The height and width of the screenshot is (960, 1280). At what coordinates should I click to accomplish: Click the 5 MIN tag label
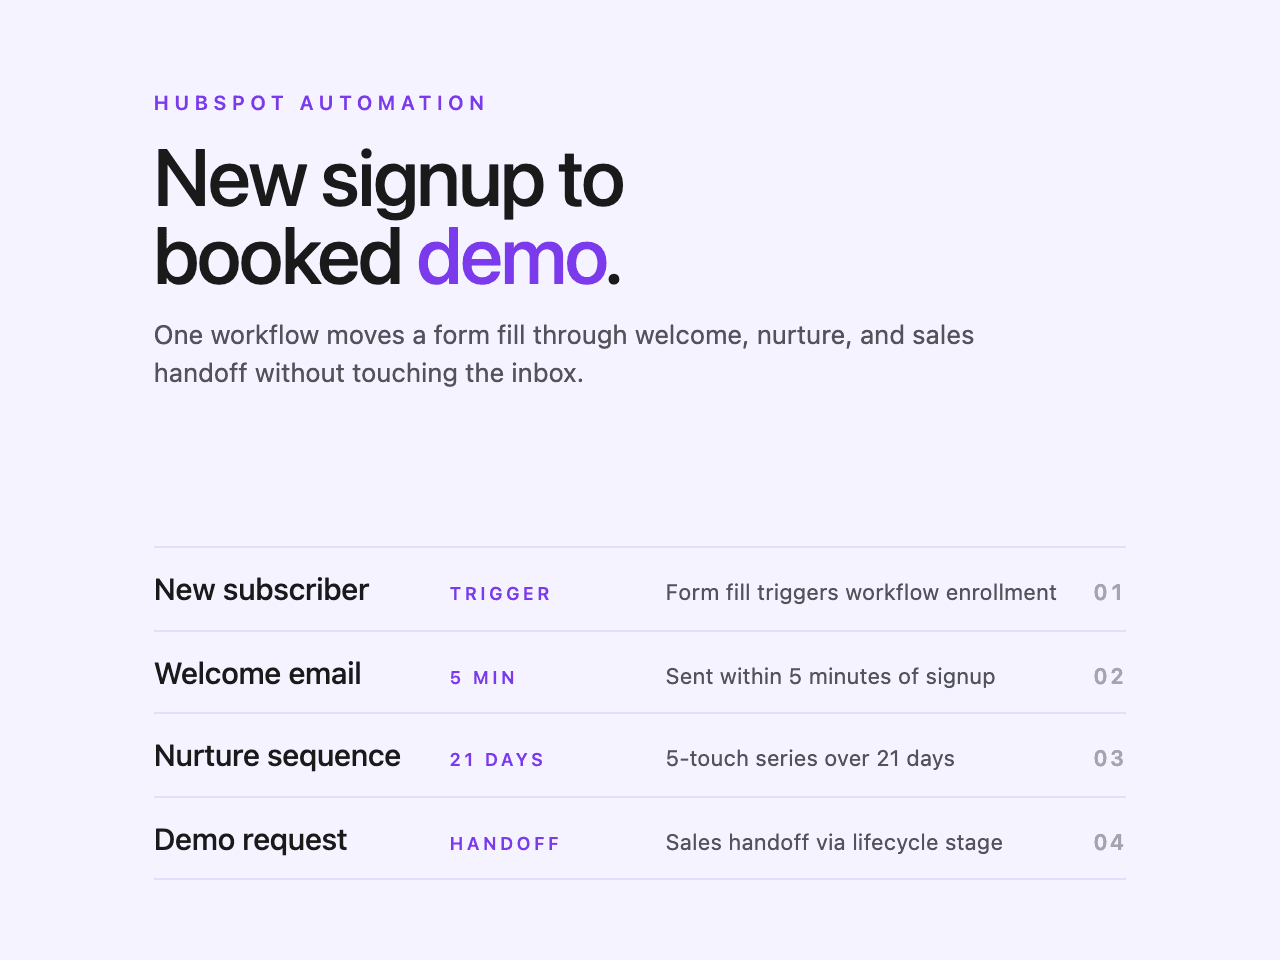tap(483, 678)
